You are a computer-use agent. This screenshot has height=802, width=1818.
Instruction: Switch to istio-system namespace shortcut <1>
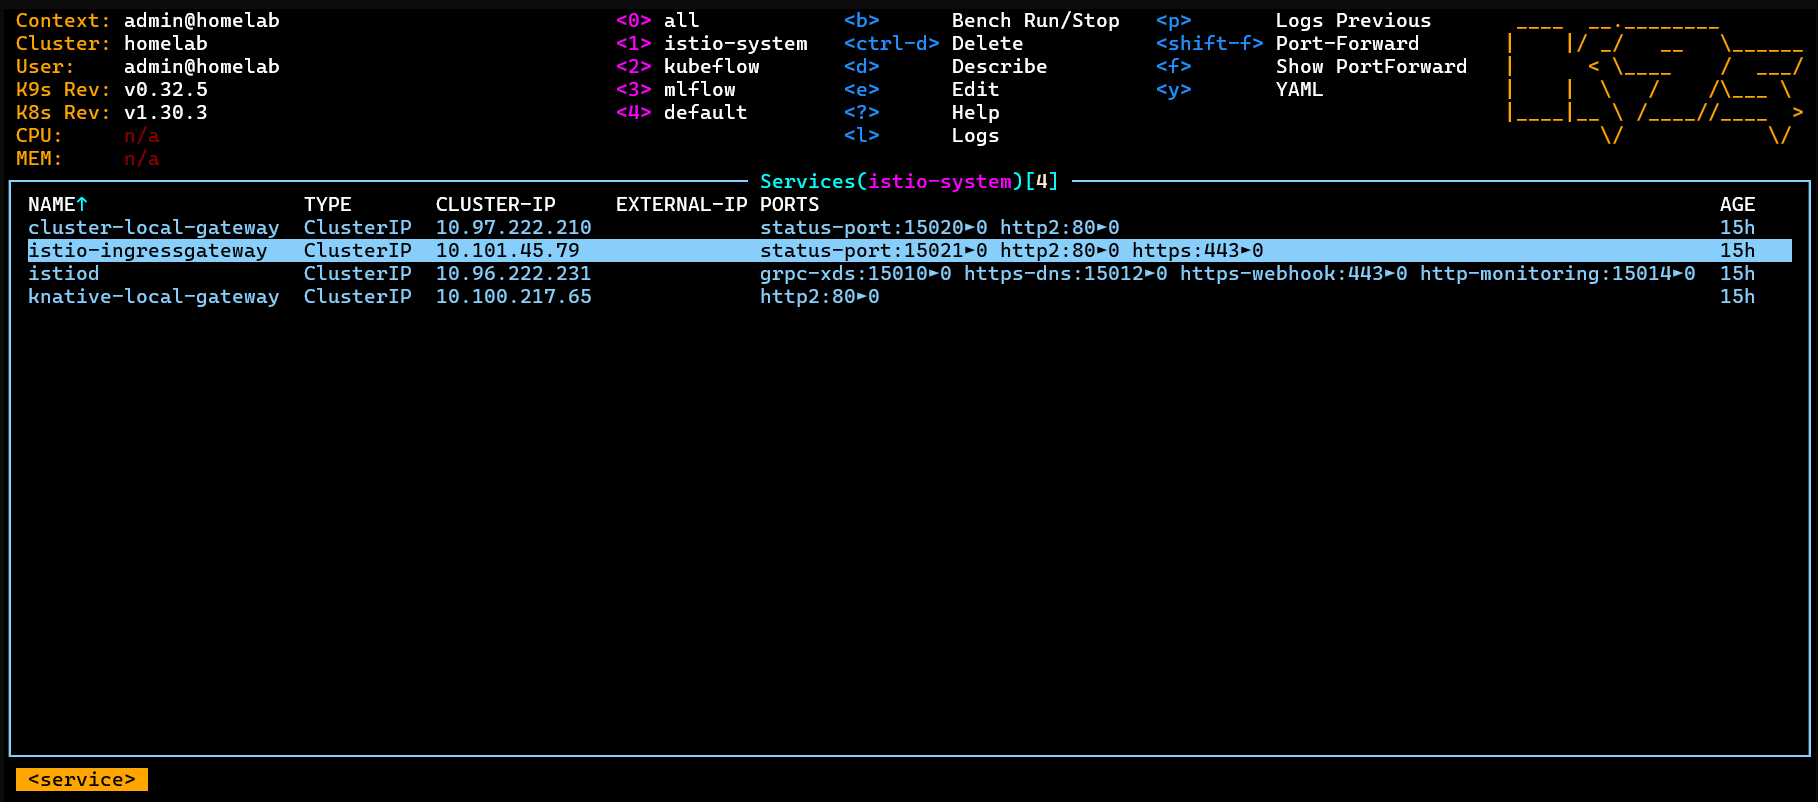tap(712, 44)
